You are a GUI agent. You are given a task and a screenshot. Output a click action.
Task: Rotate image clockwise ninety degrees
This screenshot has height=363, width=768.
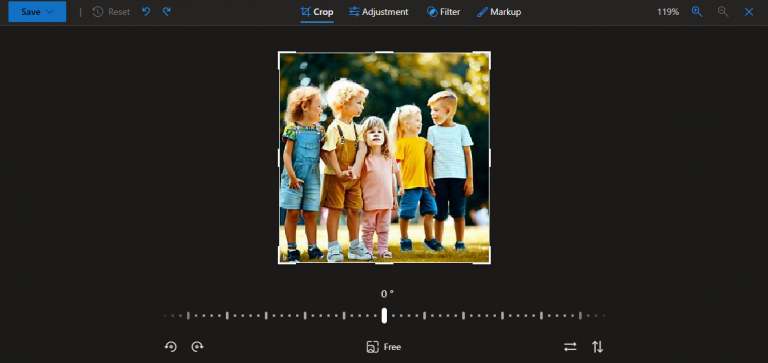click(x=197, y=347)
